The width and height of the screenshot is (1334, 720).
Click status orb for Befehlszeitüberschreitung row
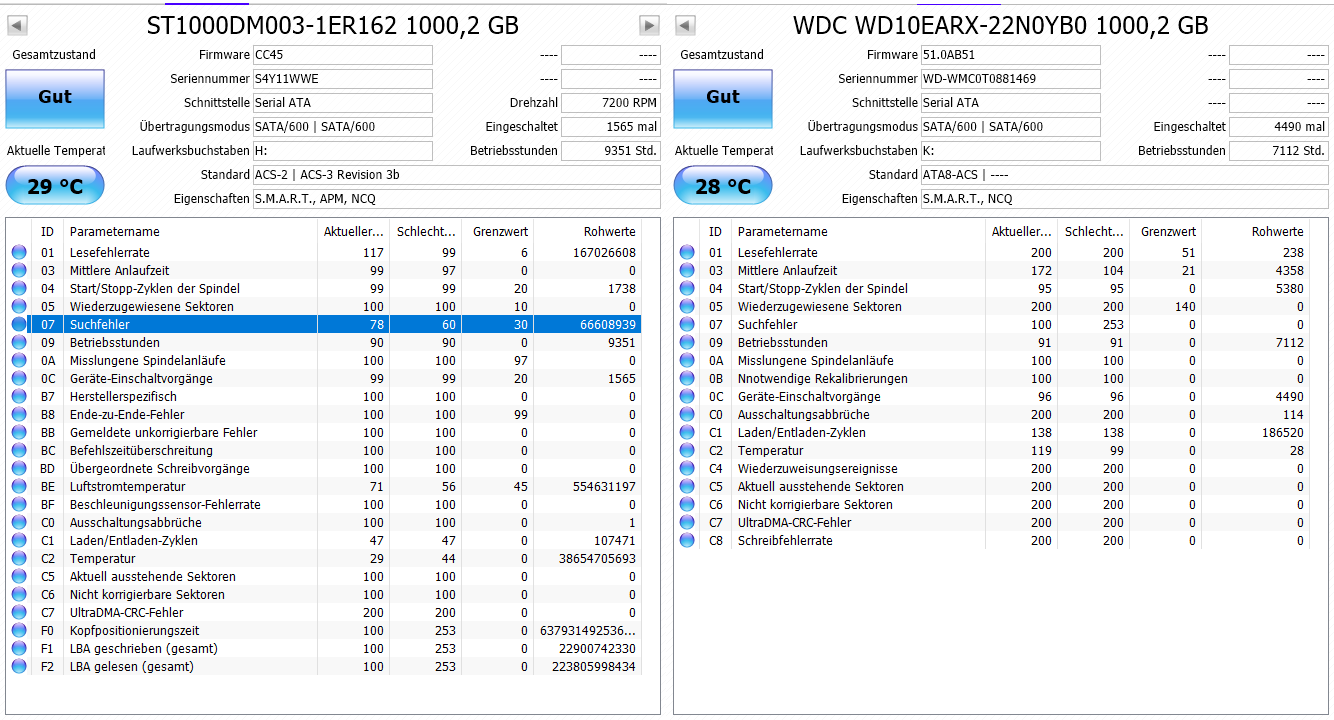pos(19,451)
